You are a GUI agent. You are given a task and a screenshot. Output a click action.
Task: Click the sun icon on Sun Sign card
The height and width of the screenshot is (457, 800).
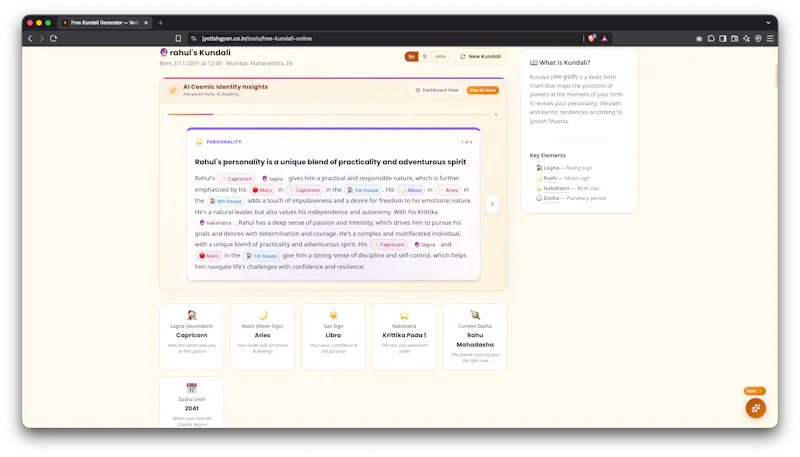(333, 315)
